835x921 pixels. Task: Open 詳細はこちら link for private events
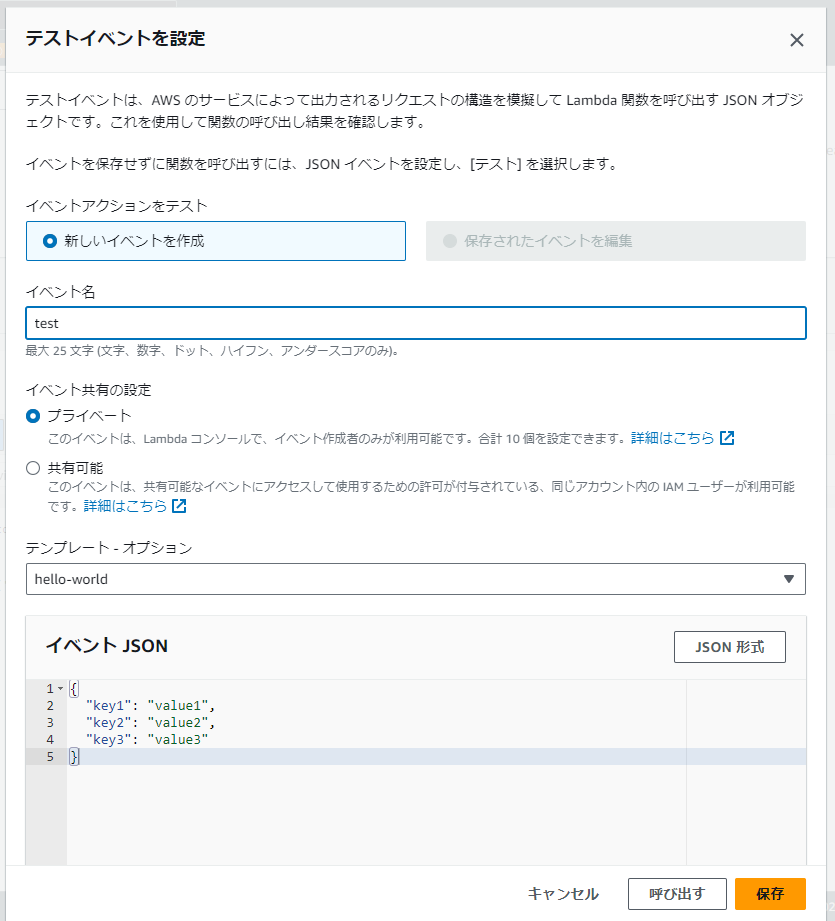point(672,438)
